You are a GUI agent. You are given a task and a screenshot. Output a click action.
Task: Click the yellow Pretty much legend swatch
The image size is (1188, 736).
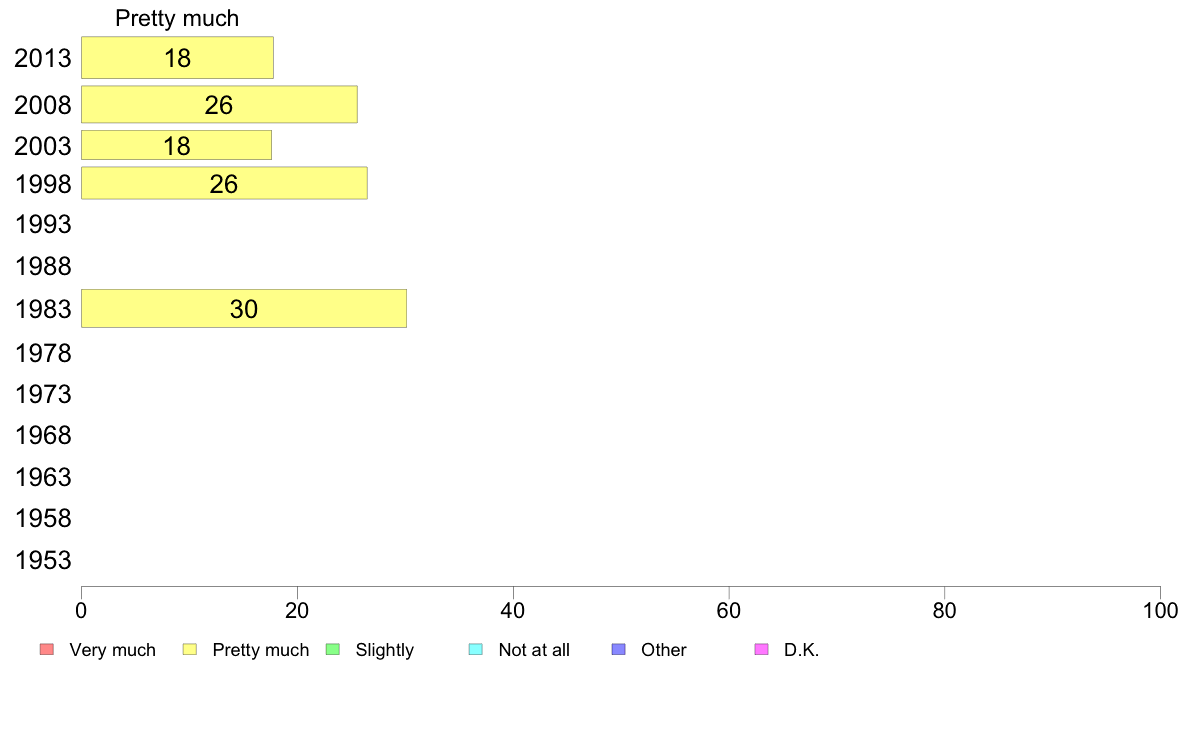coord(190,650)
